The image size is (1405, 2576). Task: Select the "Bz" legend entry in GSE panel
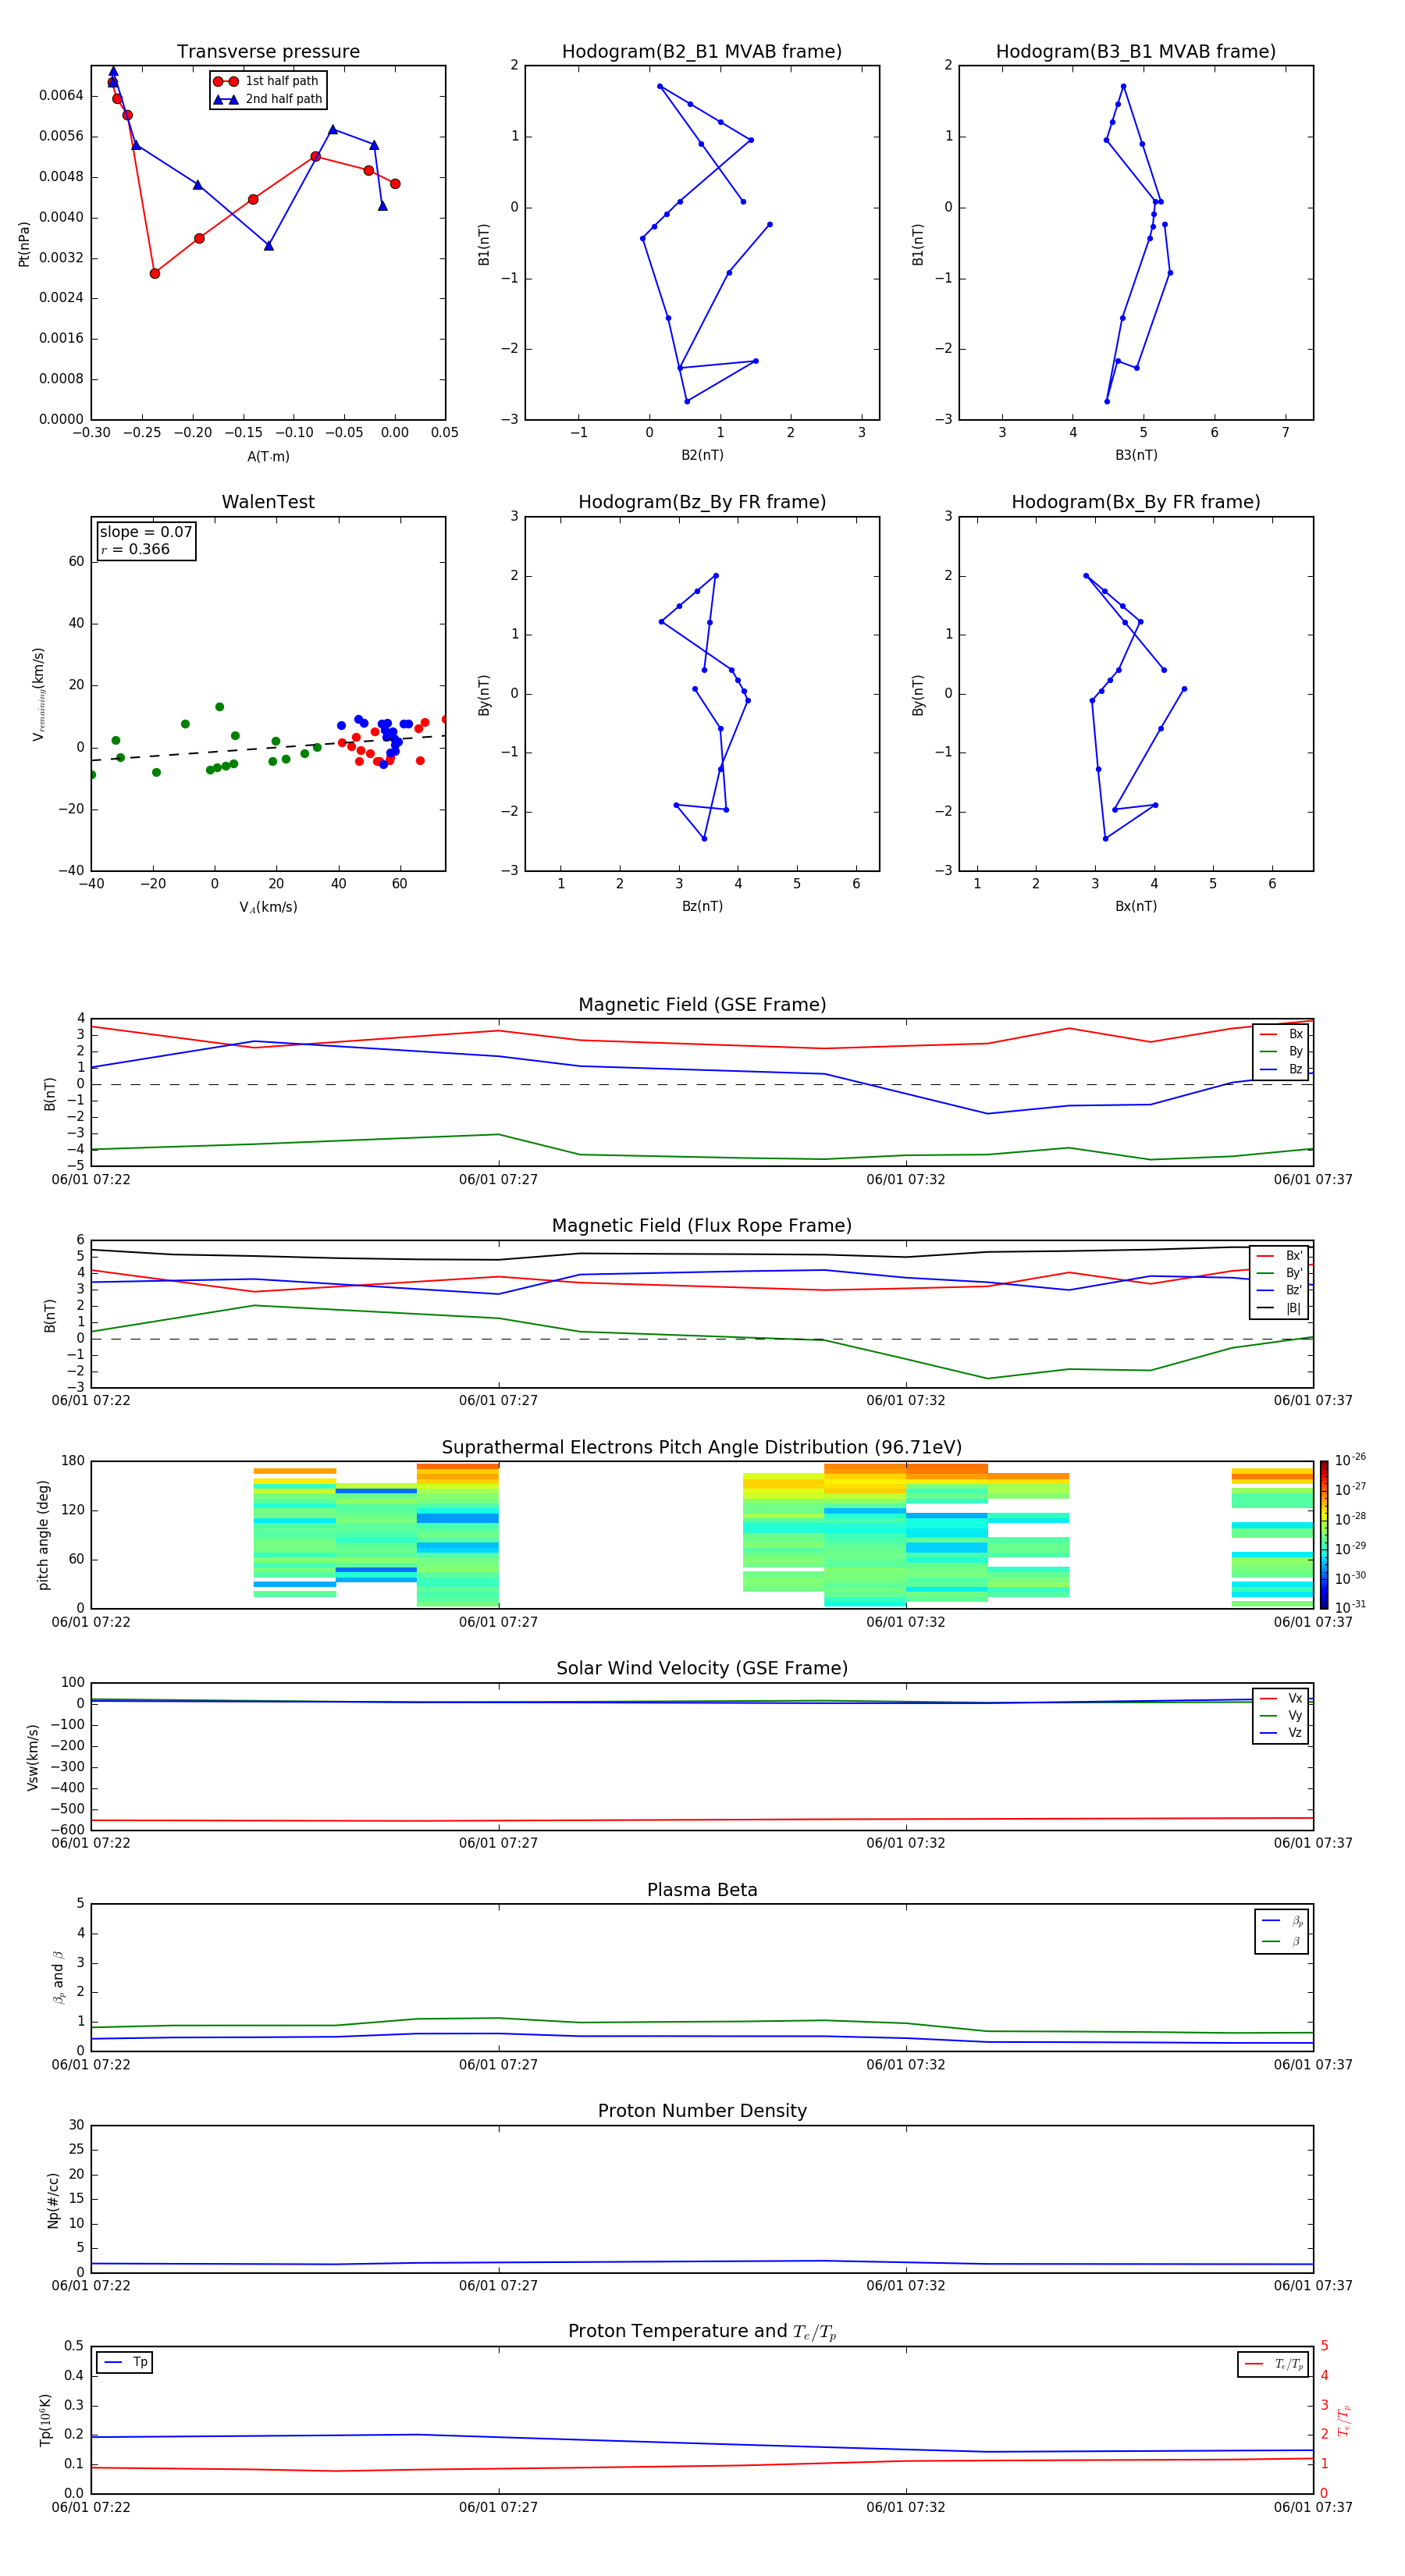[1282, 1069]
